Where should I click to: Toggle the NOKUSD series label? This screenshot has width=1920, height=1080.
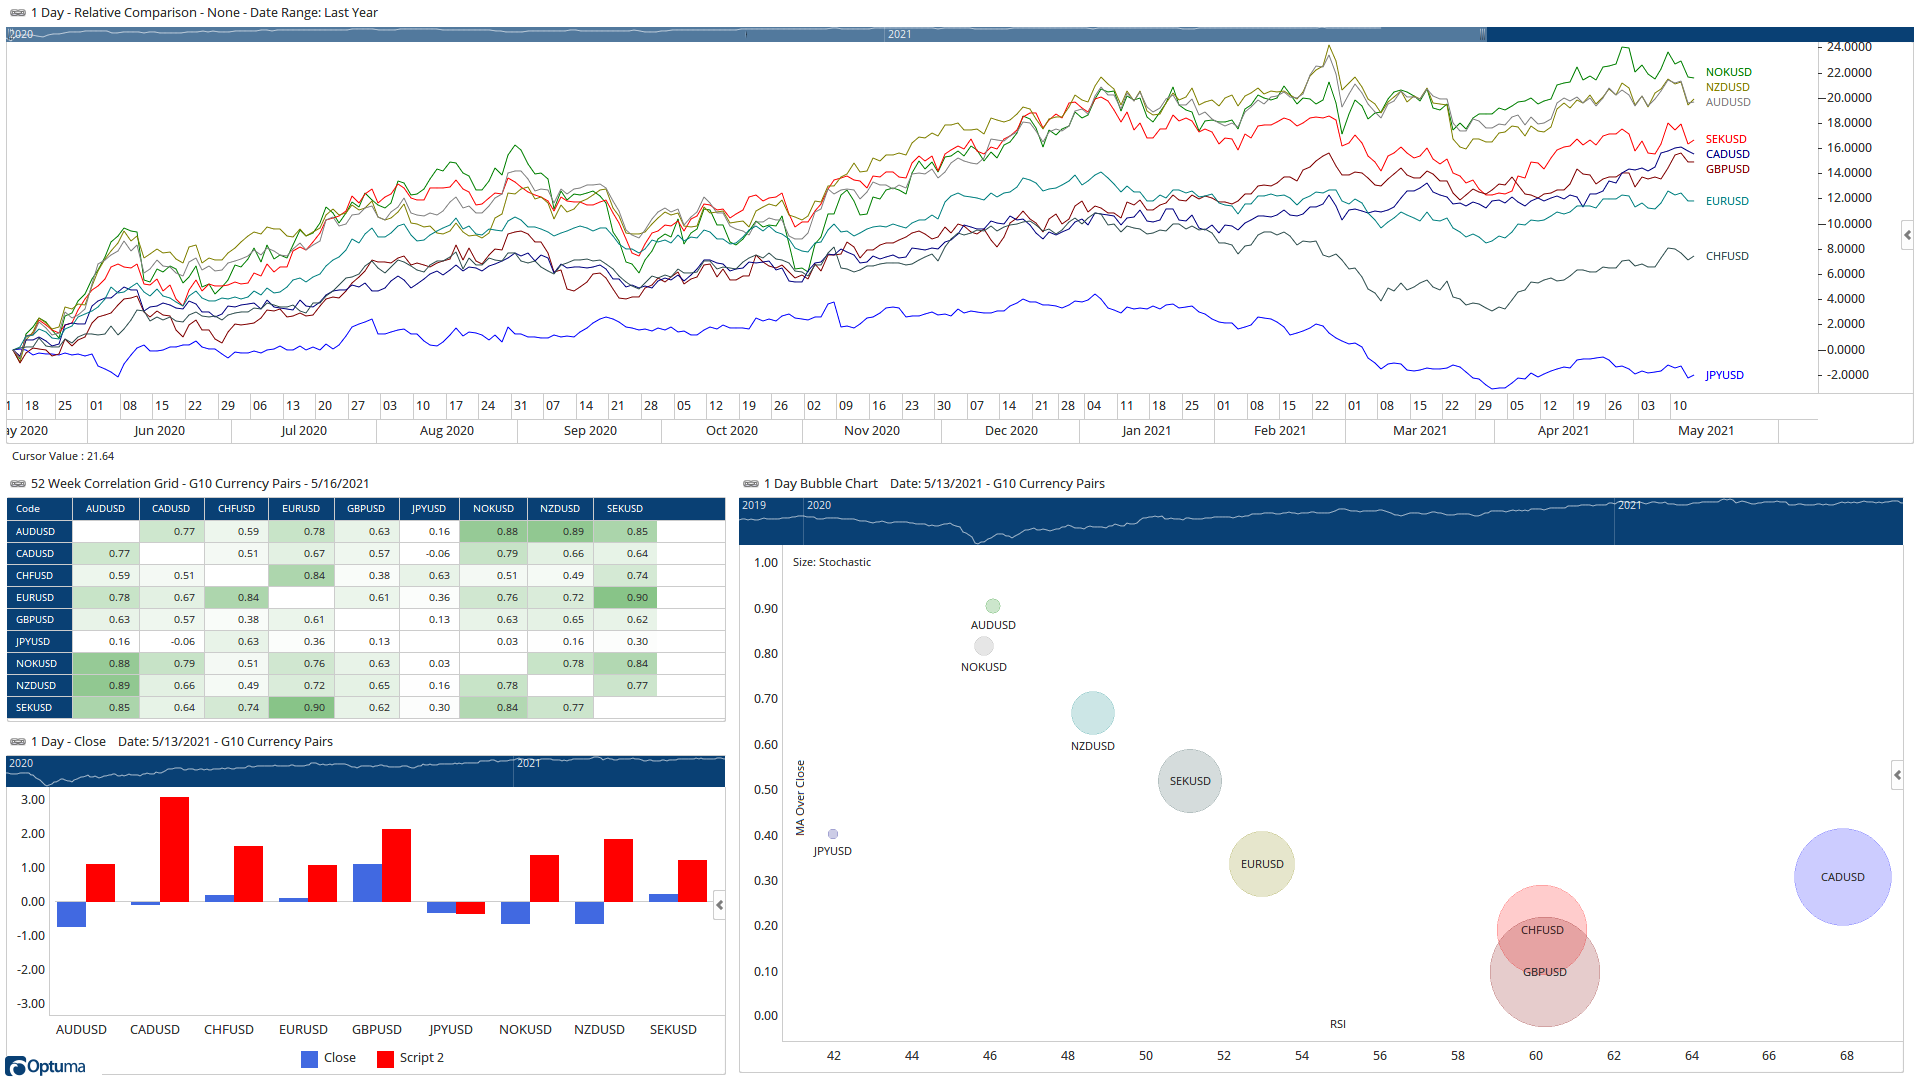1728,72
